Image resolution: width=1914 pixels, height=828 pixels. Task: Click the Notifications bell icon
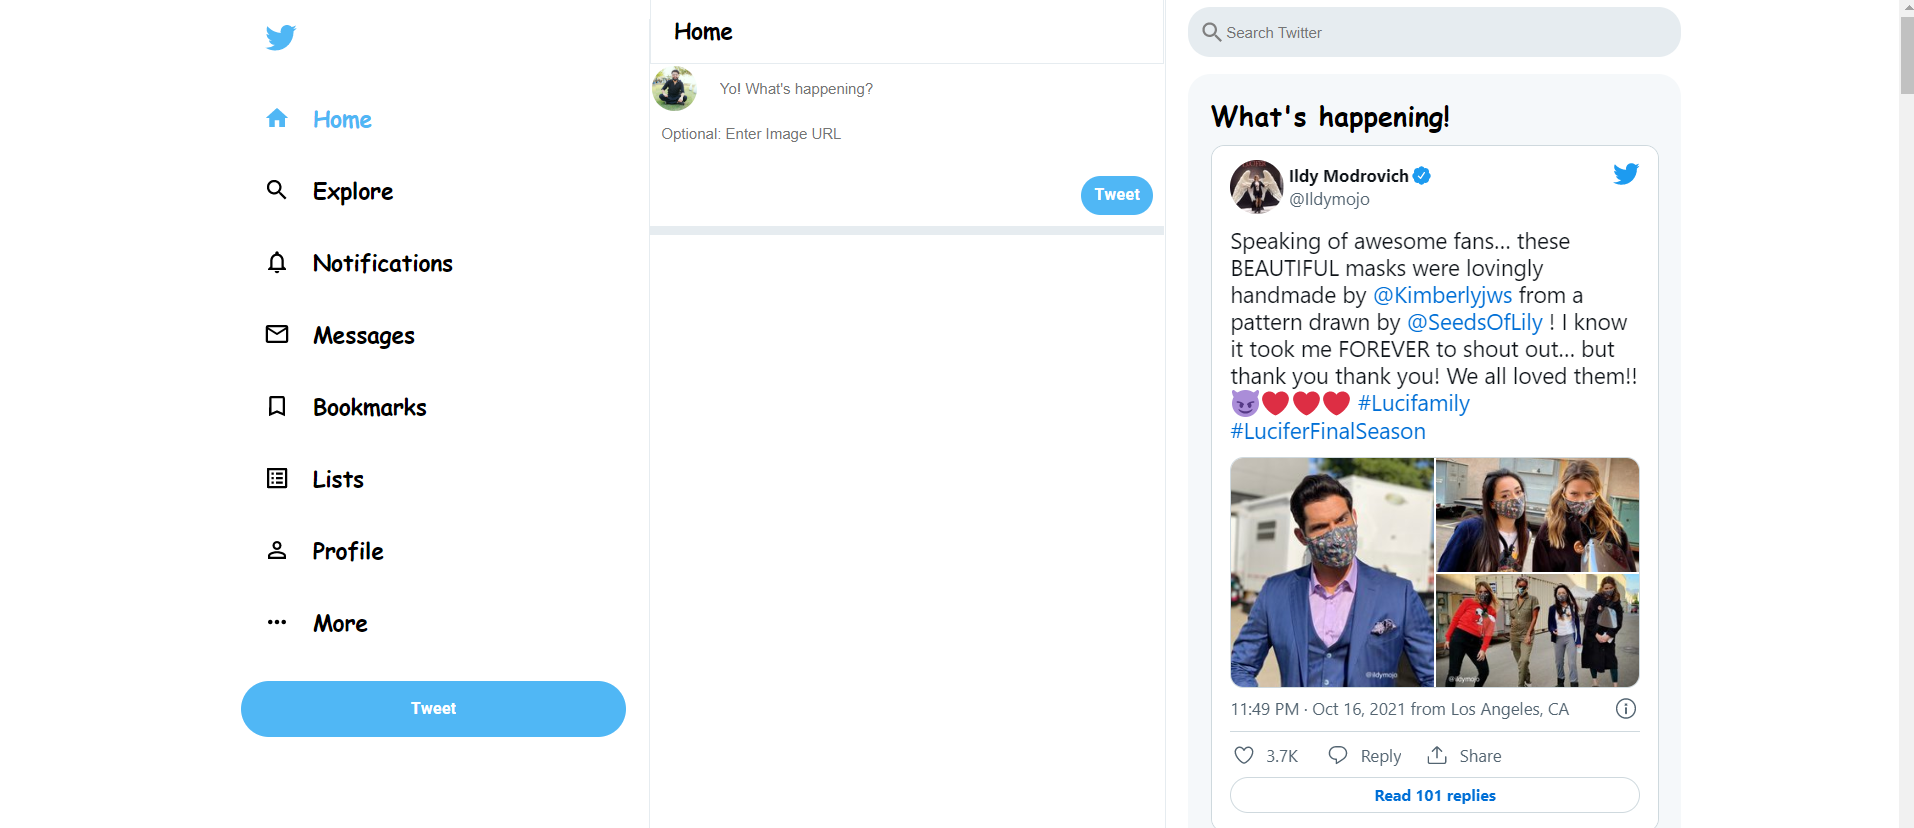click(277, 262)
